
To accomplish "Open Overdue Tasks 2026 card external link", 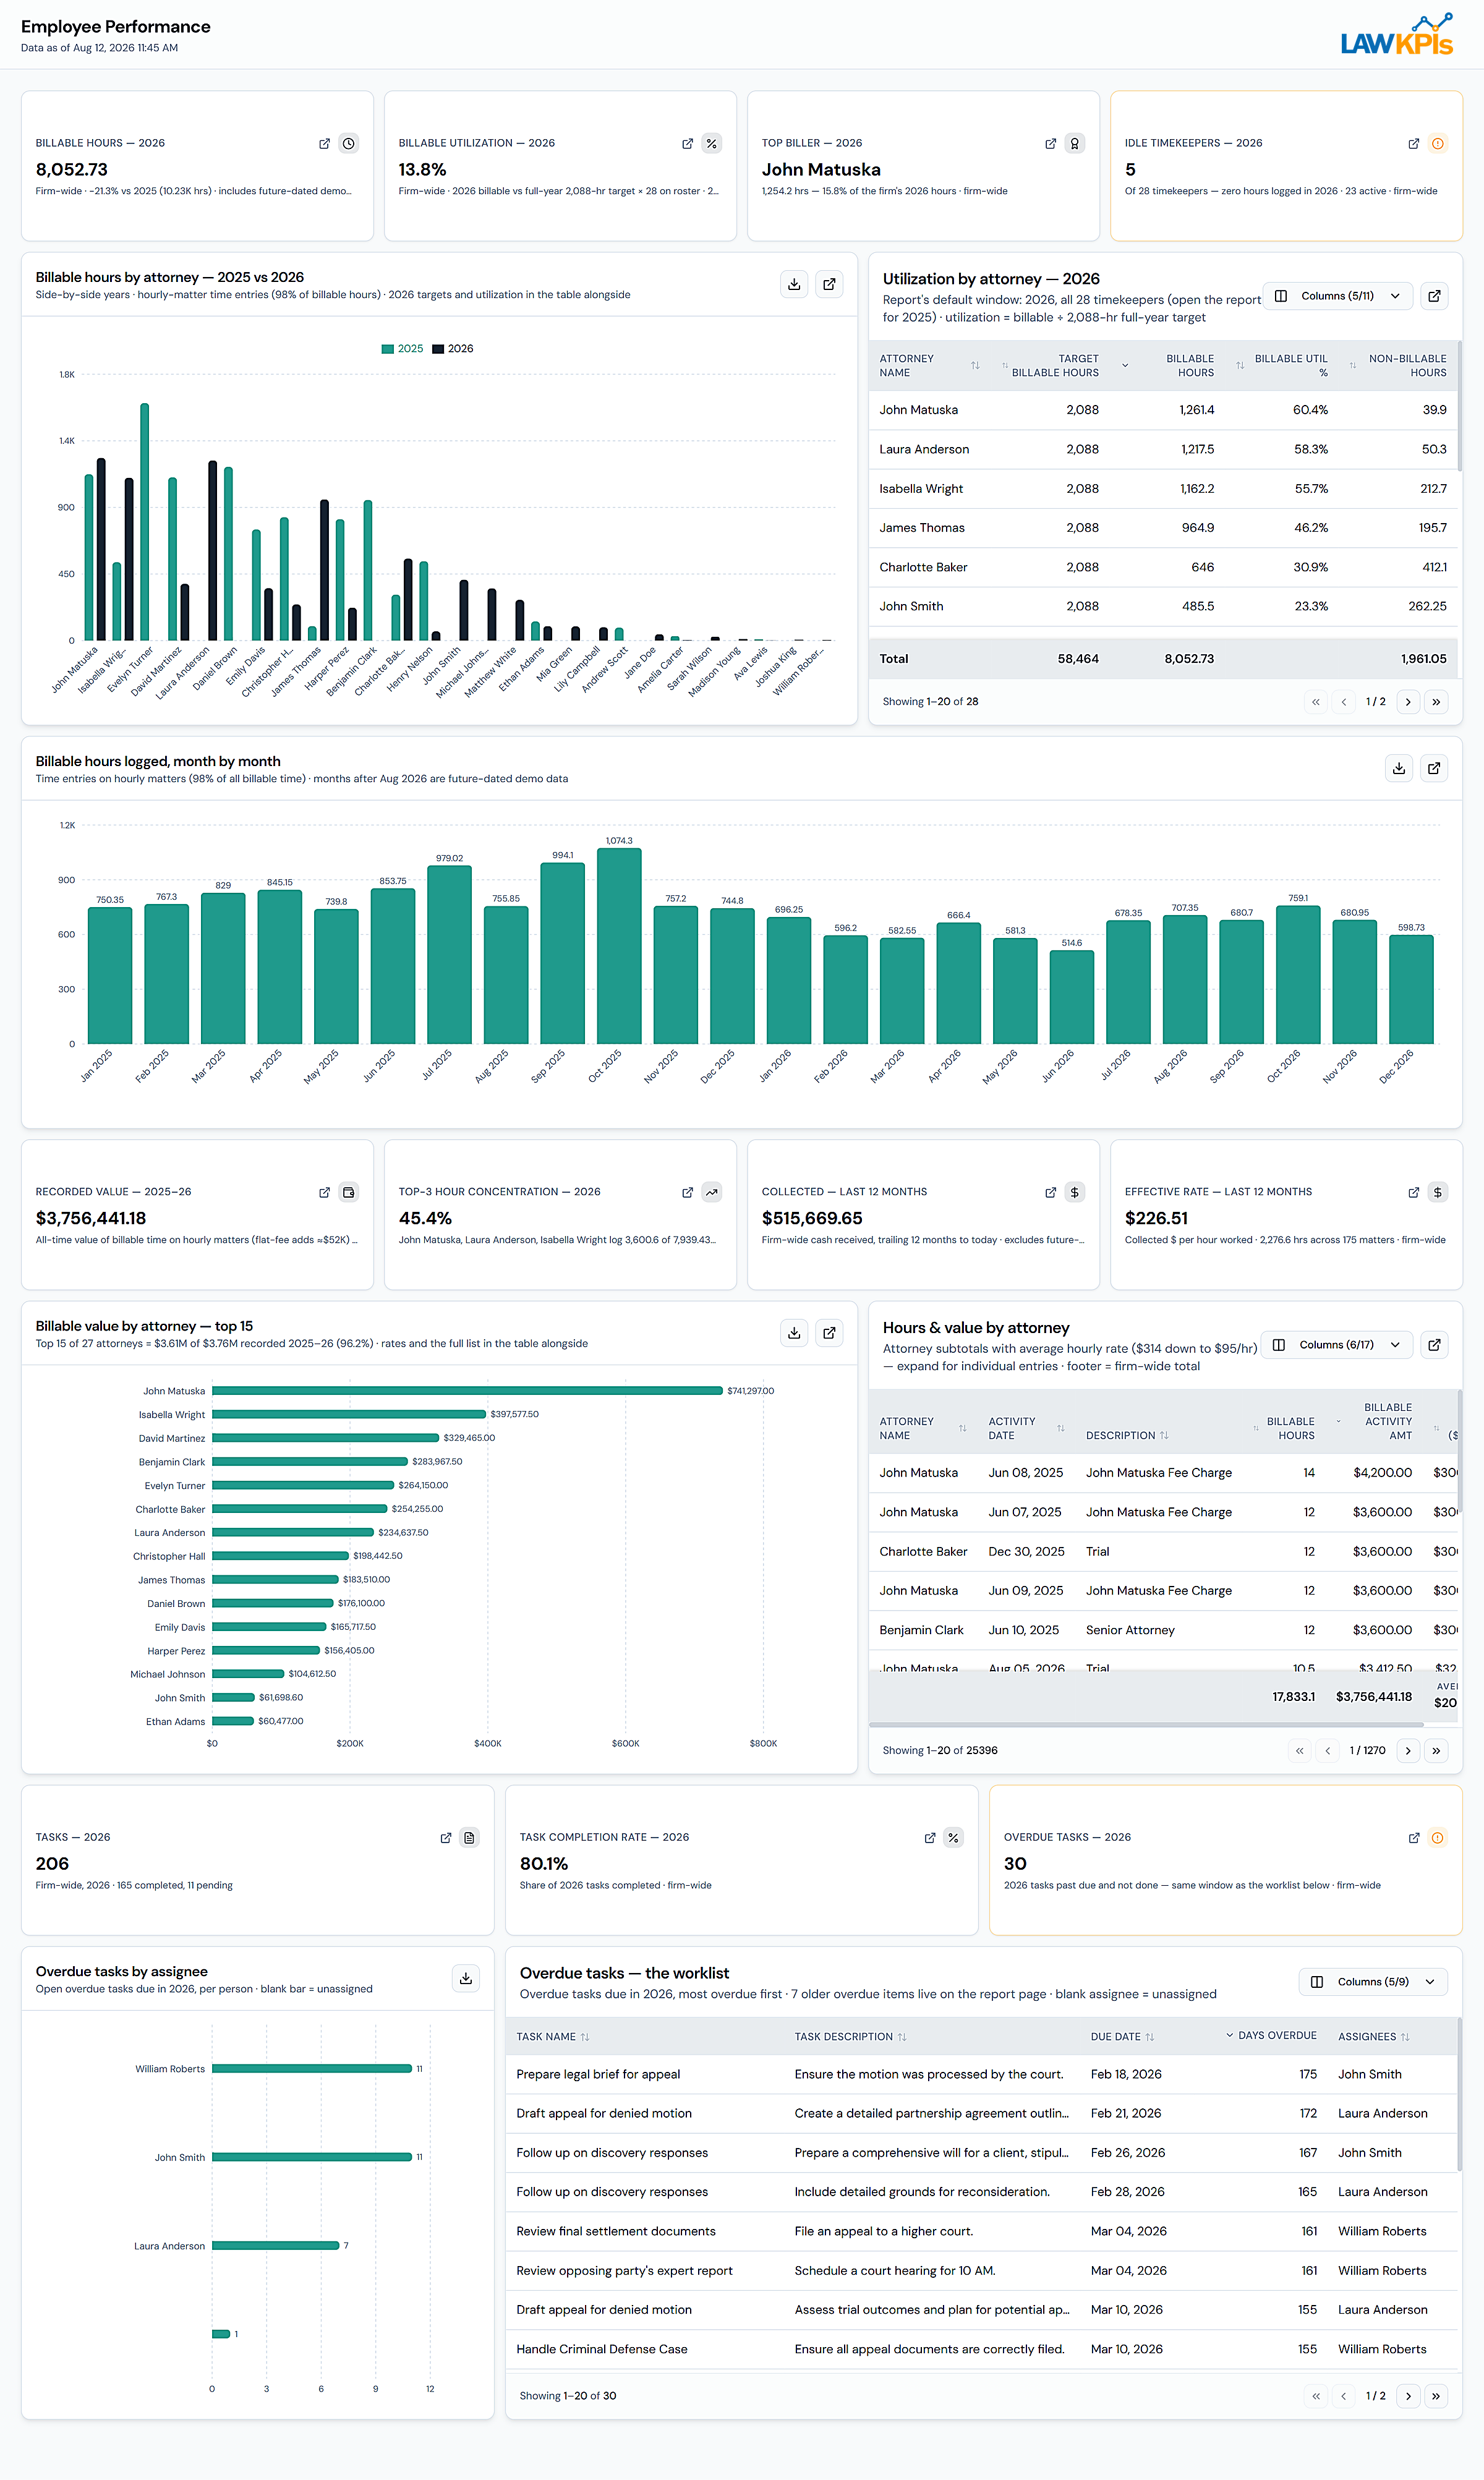I will (1413, 1838).
